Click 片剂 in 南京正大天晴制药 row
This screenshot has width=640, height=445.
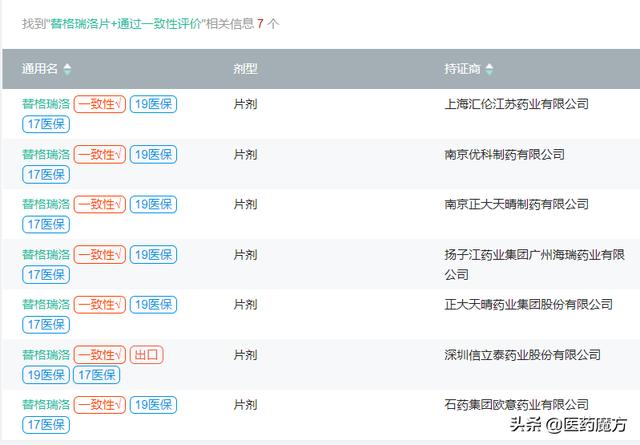click(x=245, y=204)
